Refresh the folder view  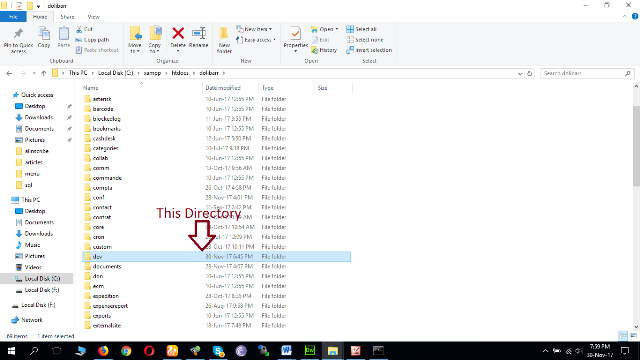pos(529,73)
